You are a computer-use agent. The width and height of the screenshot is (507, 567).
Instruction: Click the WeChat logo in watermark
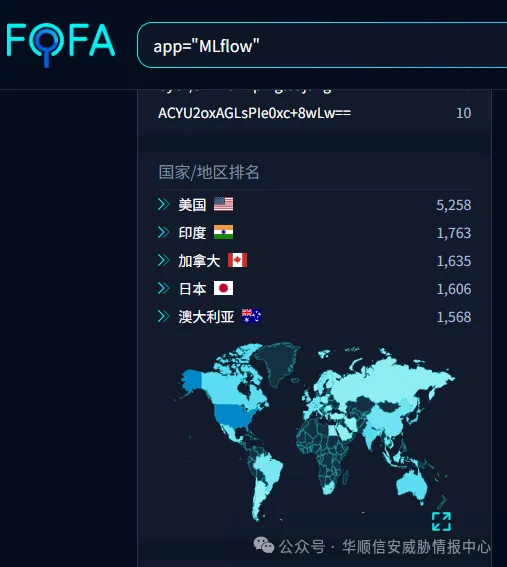click(264, 545)
